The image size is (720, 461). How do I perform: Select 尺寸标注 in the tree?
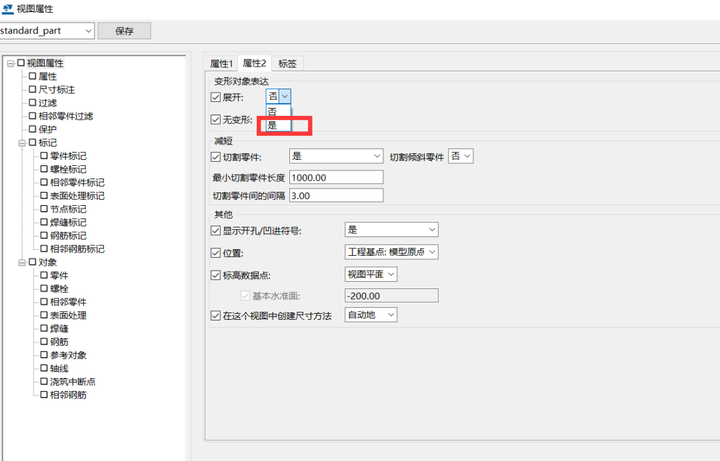[56, 90]
